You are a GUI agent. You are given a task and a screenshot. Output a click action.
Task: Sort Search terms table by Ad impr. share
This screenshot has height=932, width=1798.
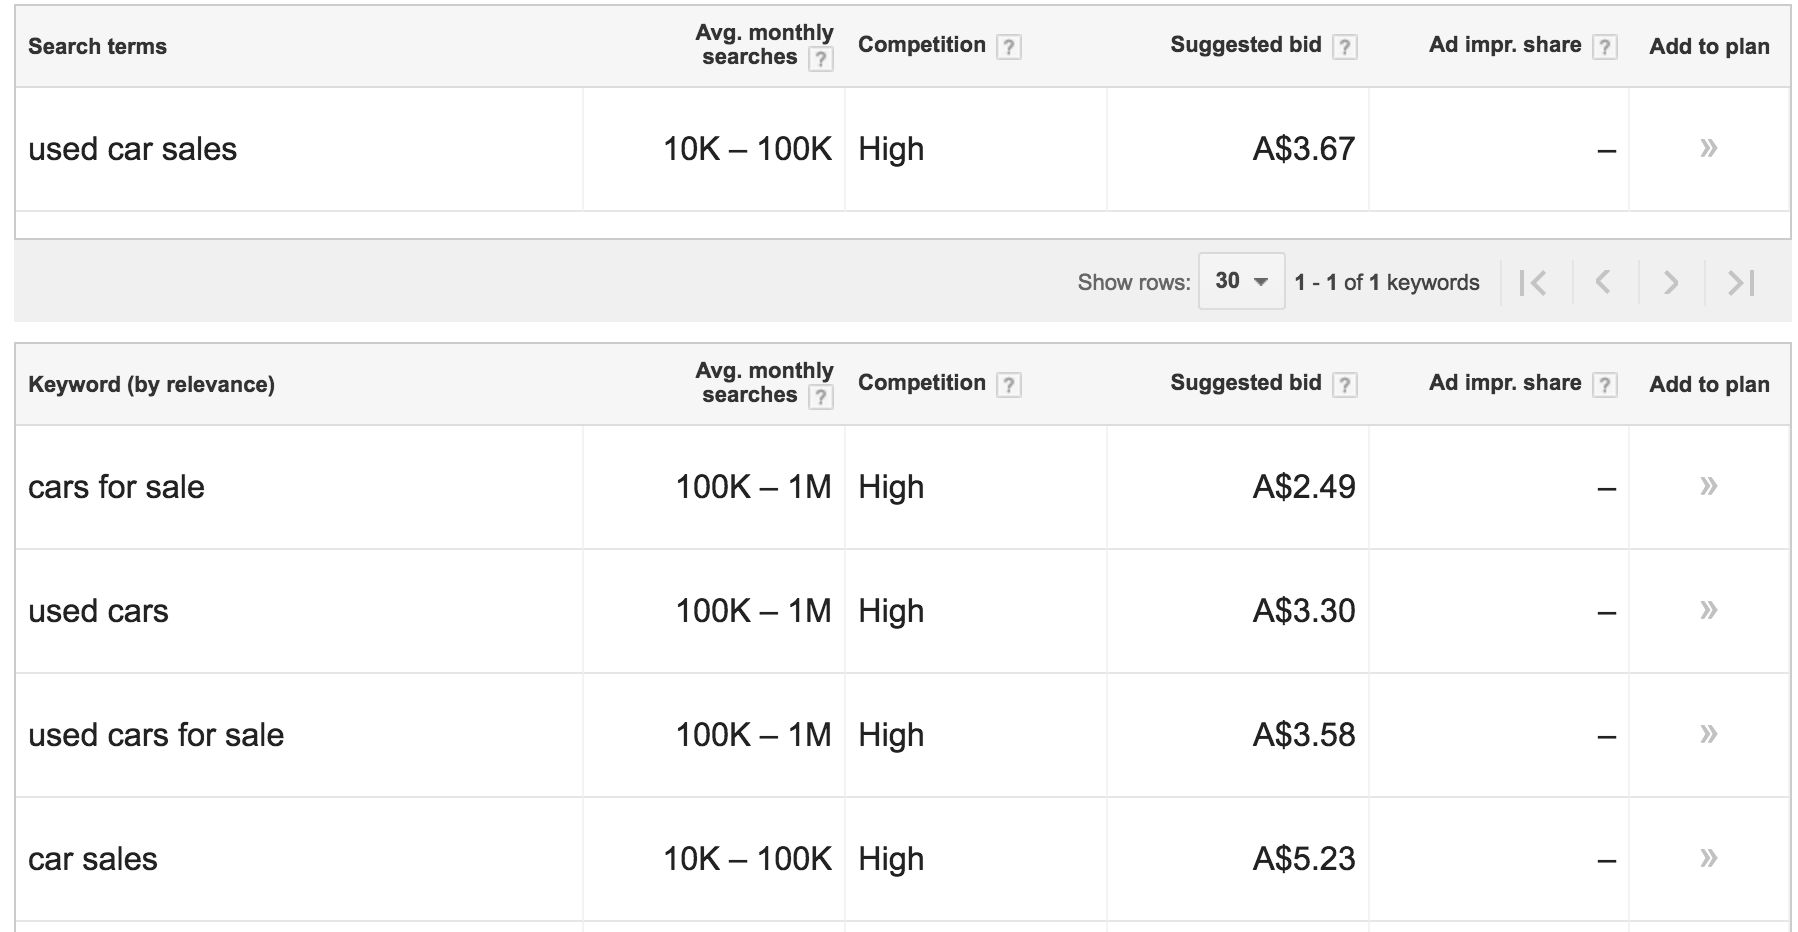coord(1505,45)
